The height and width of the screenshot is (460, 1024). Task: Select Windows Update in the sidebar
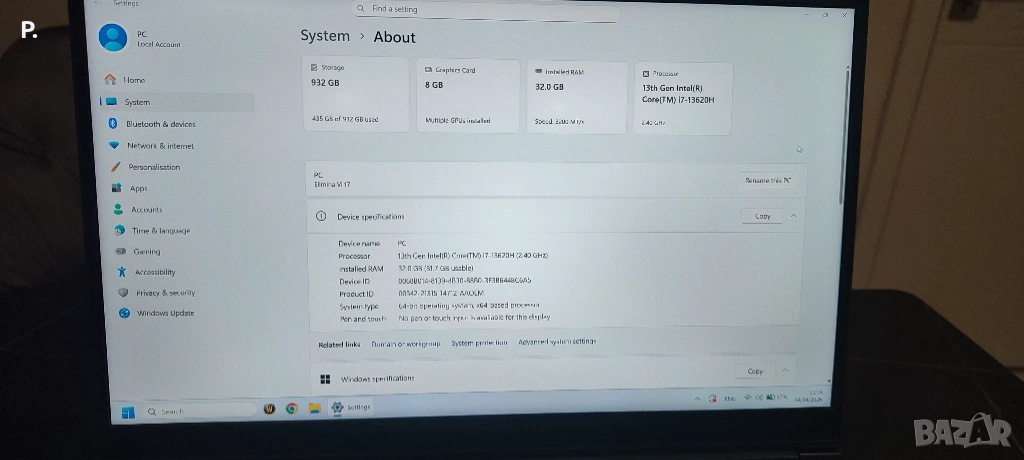pos(165,313)
